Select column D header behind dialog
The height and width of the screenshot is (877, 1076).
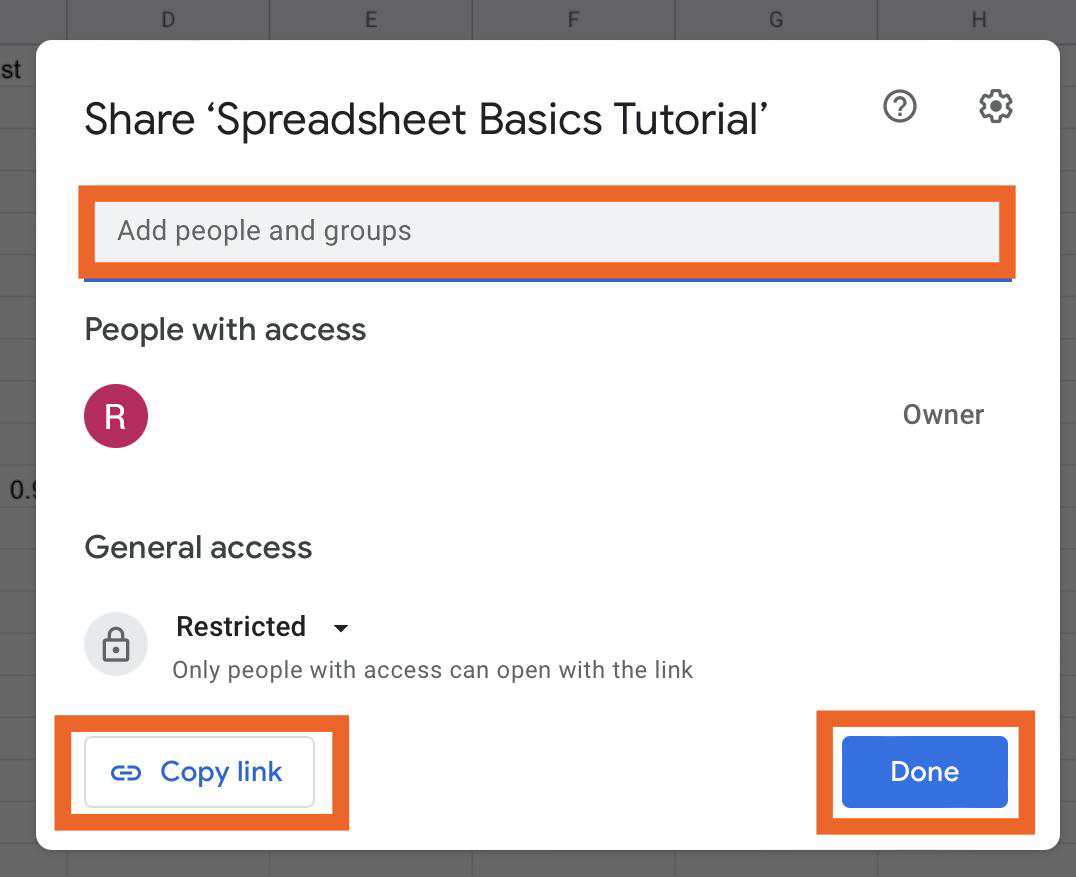[x=168, y=20]
